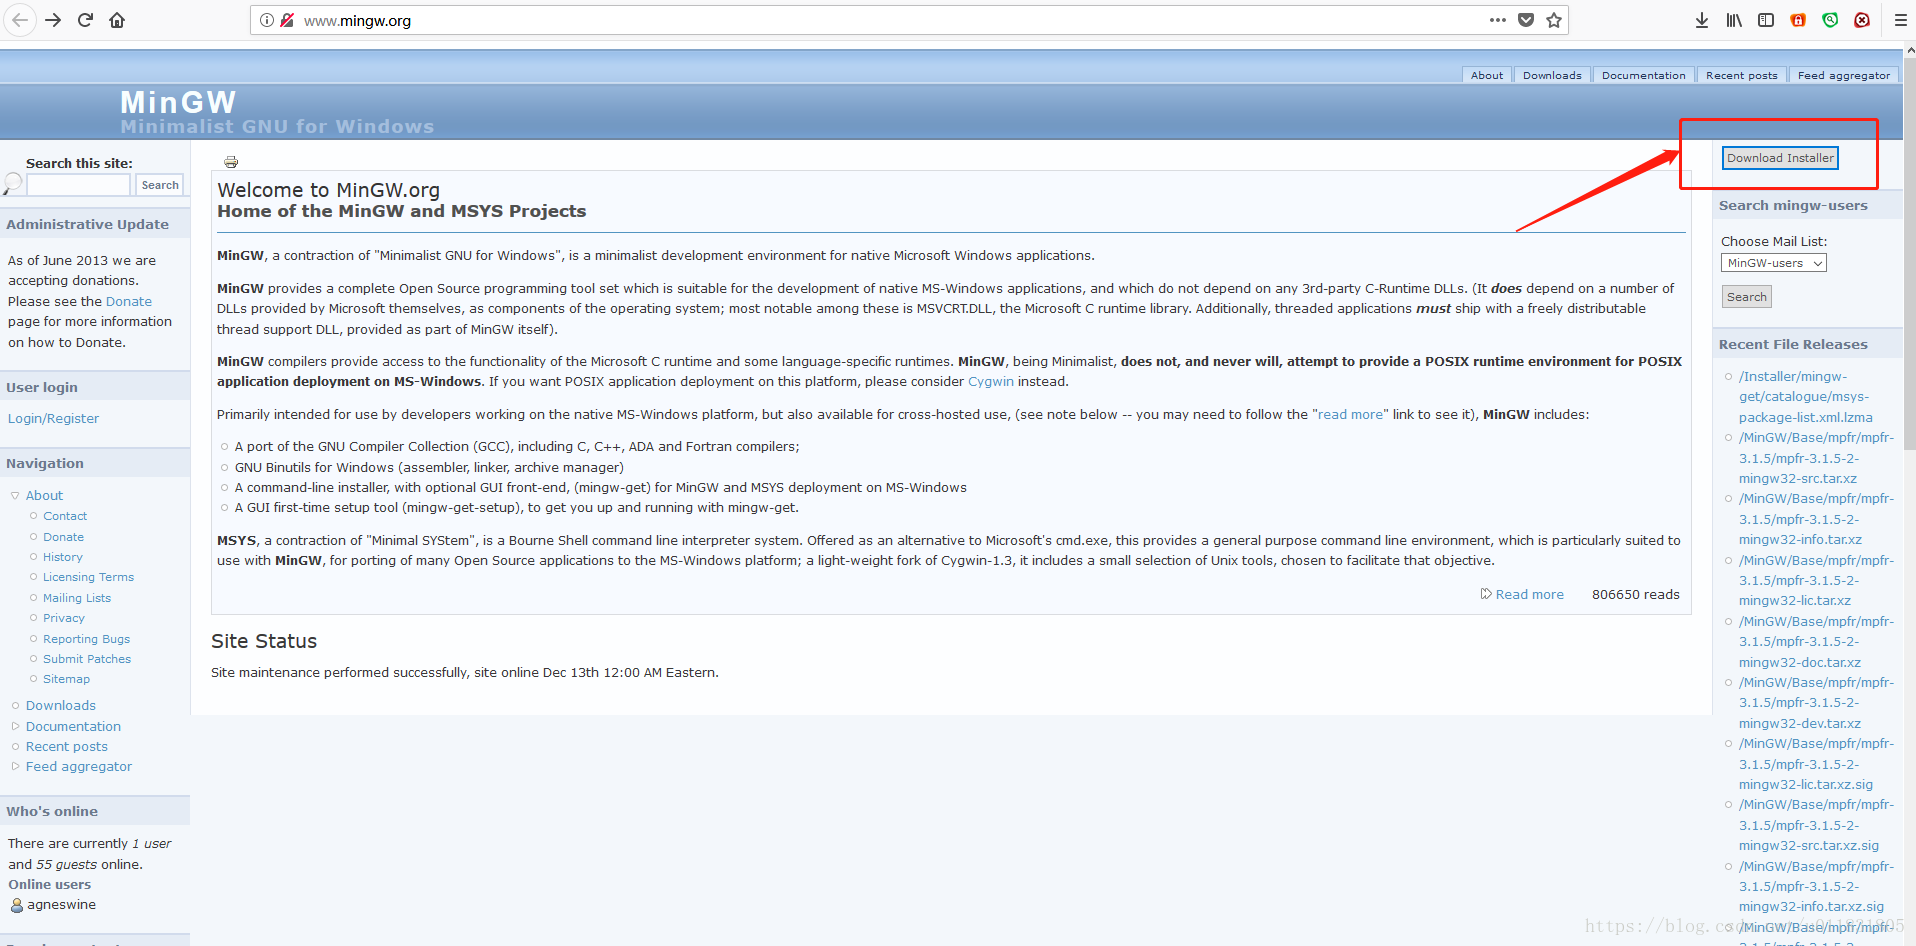The width and height of the screenshot is (1916, 946).
Task: Switch to the Documentation header tab
Action: pyautogui.click(x=1643, y=75)
